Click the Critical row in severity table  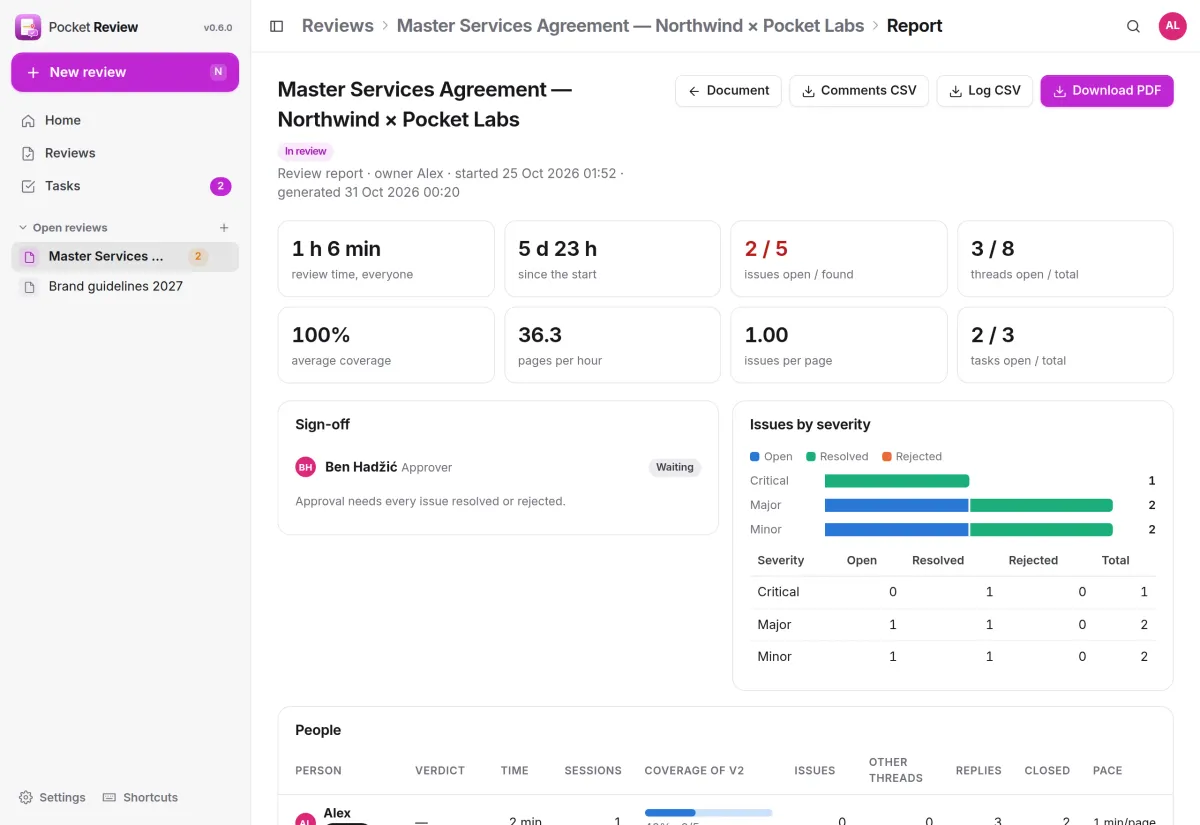point(953,592)
